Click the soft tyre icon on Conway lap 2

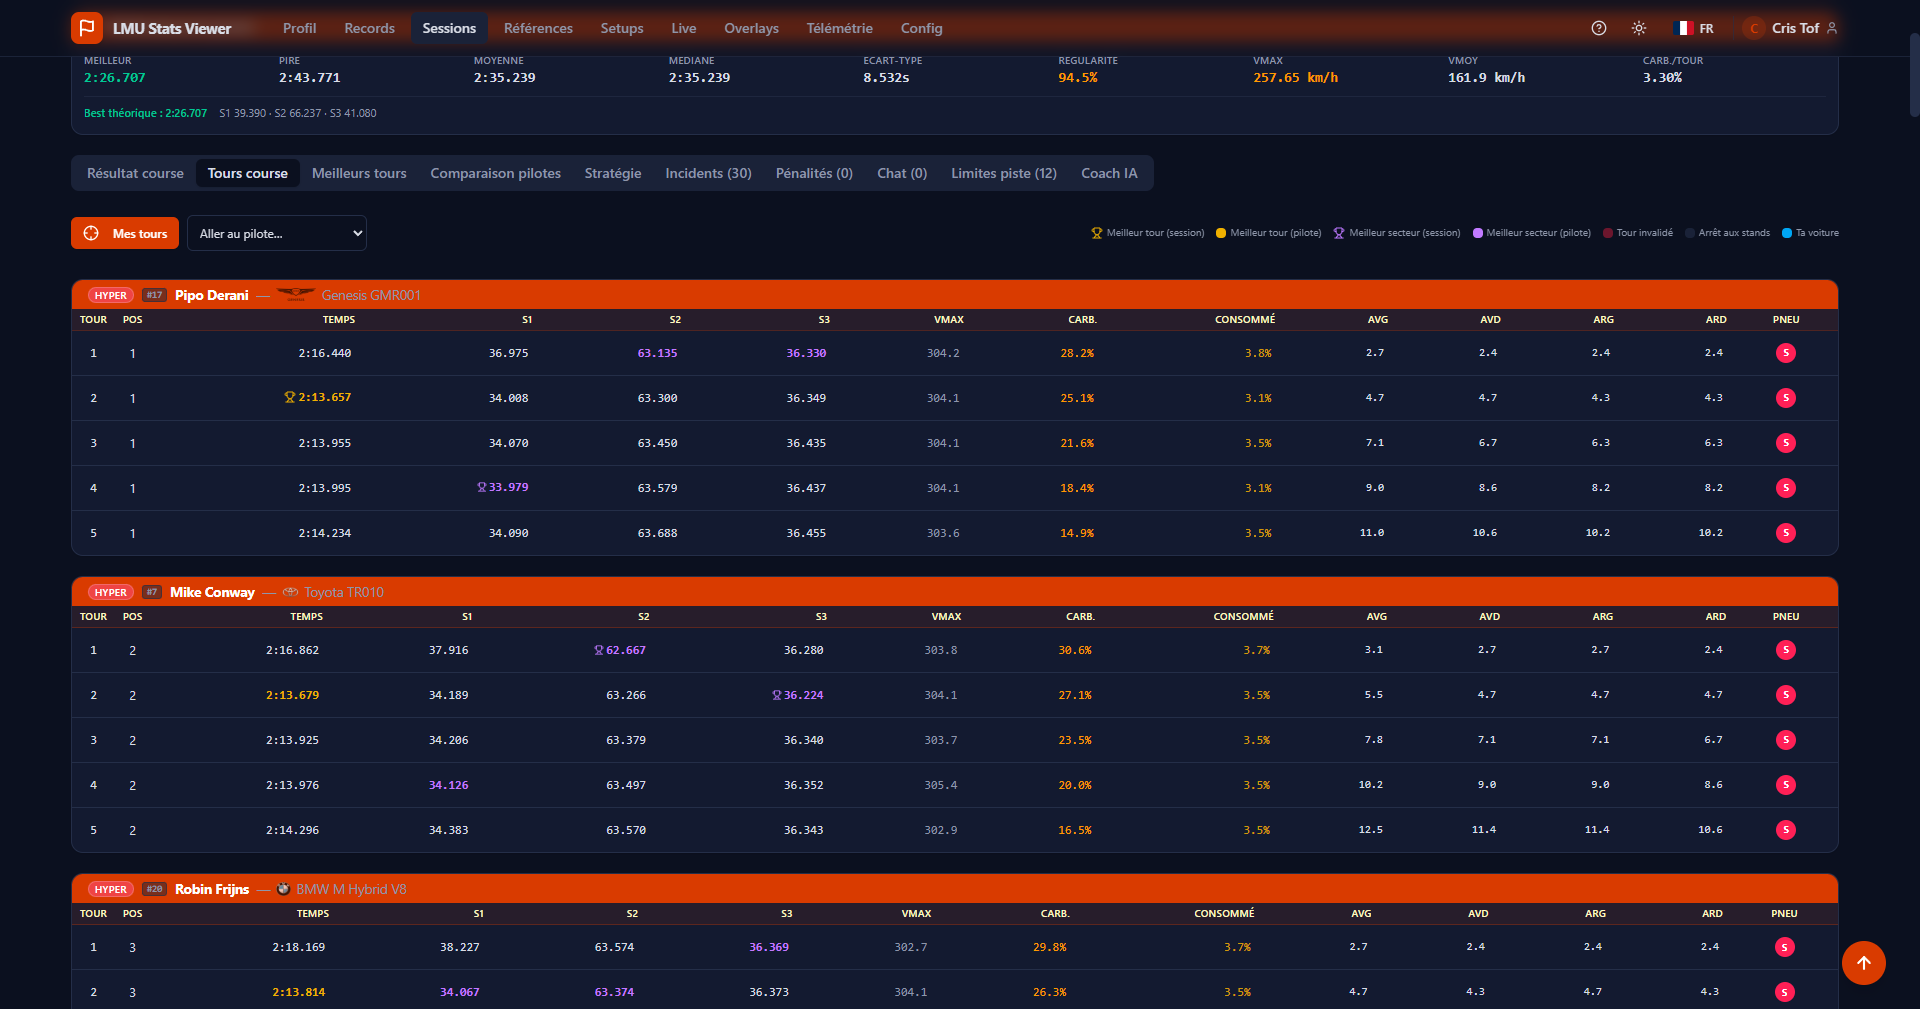1786,695
